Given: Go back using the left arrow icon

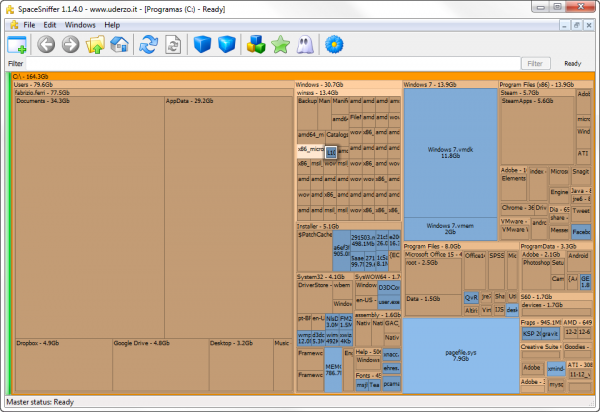Looking at the screenshot, I should pyautogui.click(x=46, y=44).
